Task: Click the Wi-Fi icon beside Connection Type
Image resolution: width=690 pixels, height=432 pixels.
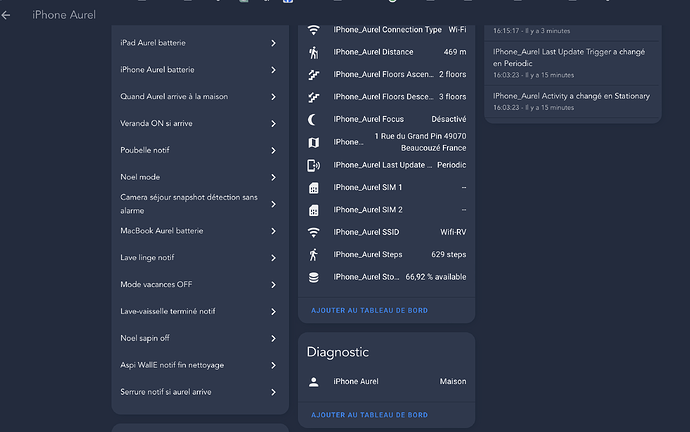Action: pyautogui.click(x=313, y=30)
